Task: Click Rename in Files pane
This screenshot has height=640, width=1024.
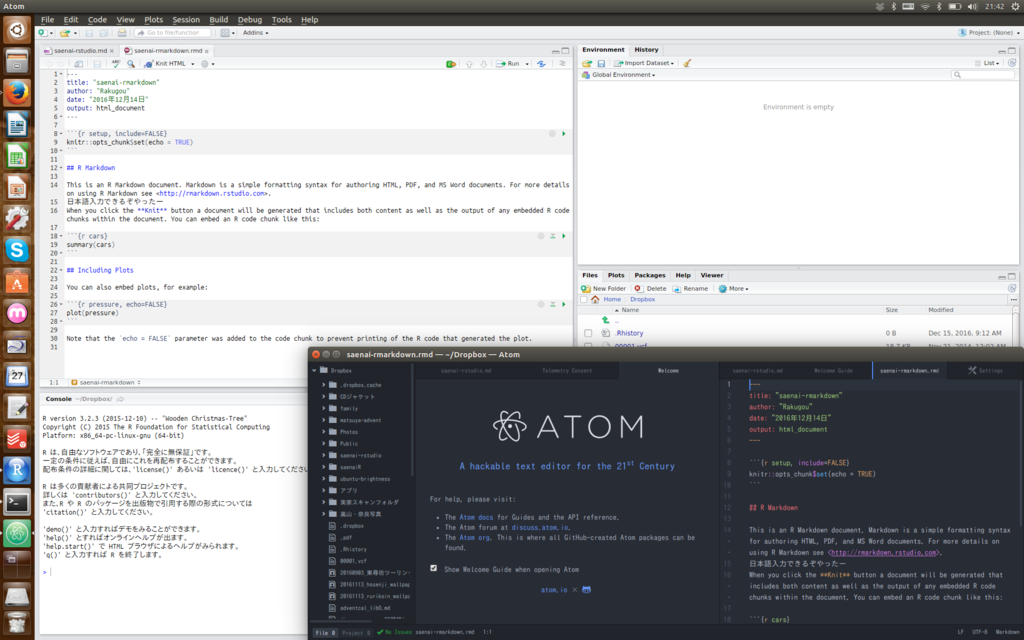Action: pos(690,289)
